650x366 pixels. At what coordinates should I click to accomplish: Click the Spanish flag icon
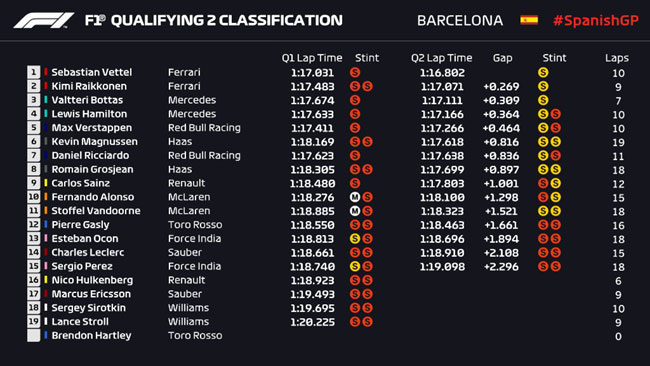pyautogui.click(x=529, y=20)
